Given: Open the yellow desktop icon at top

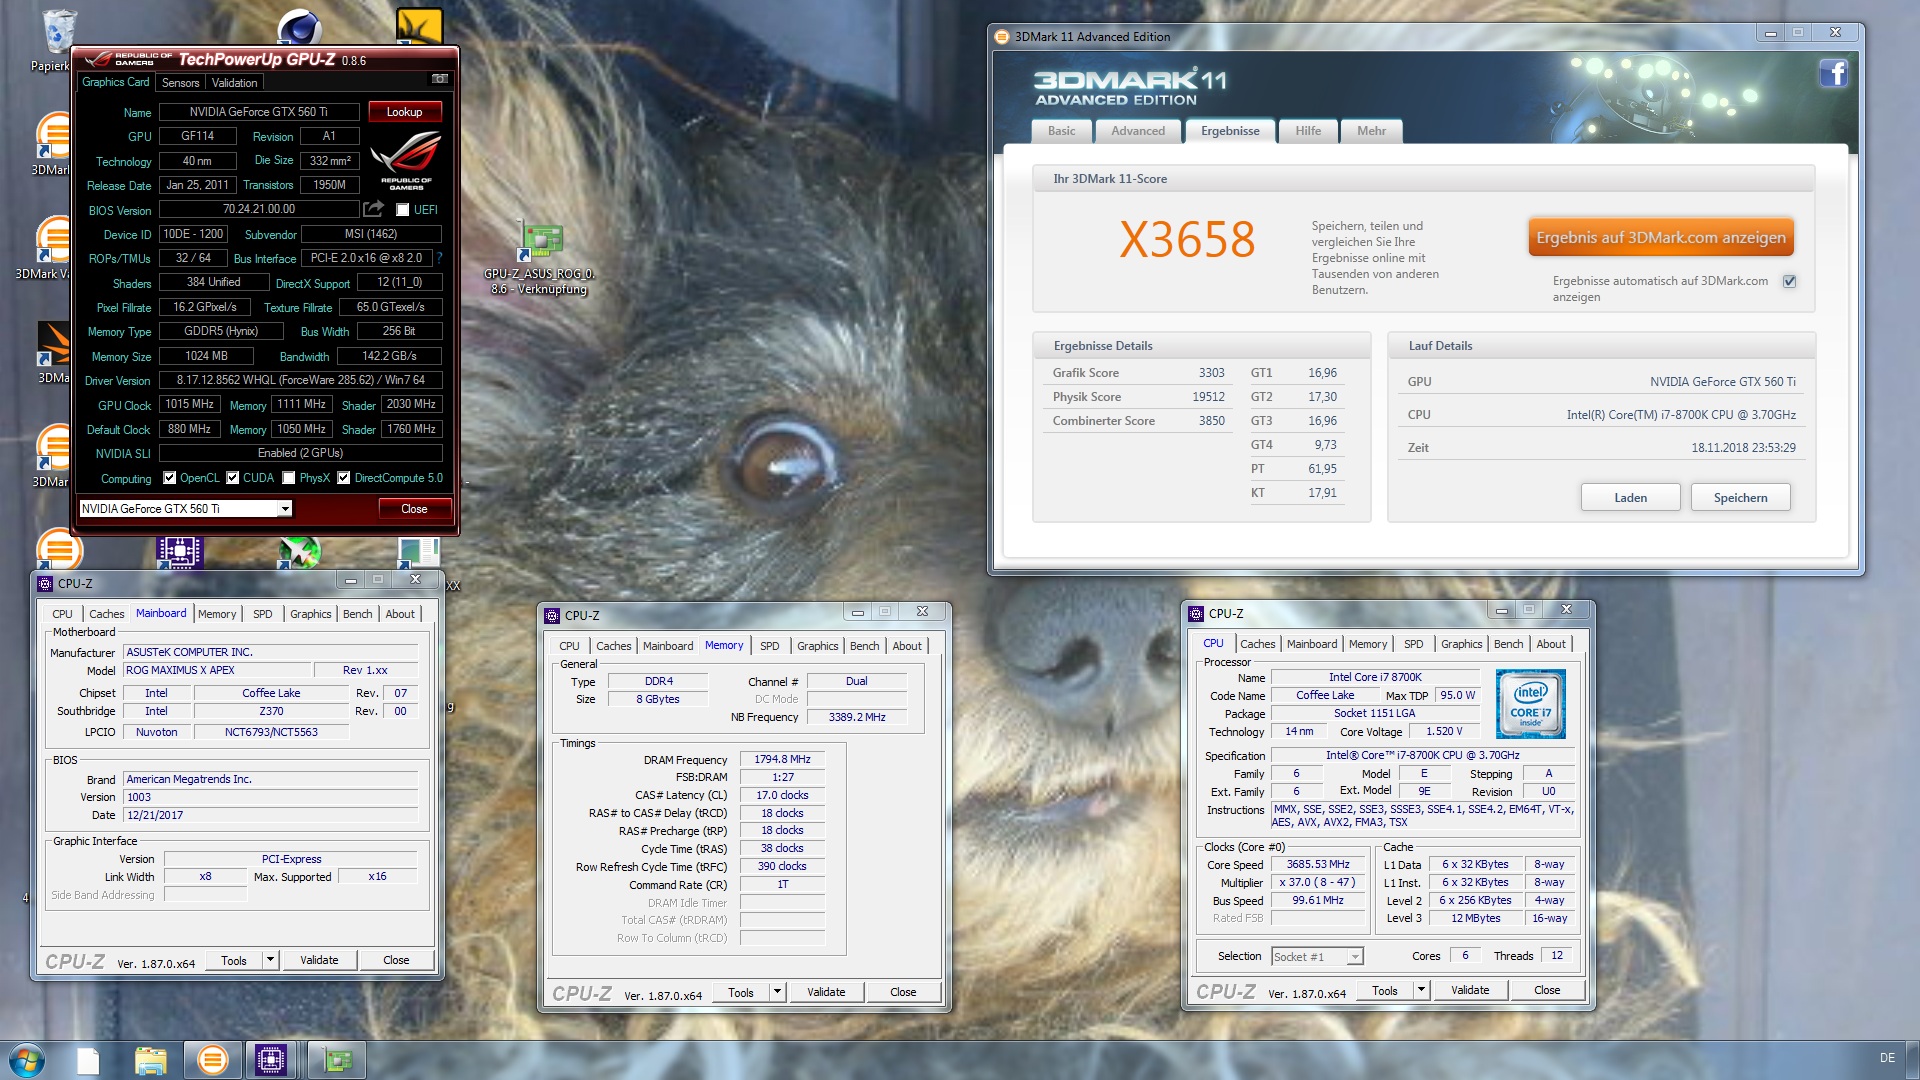Looking at the screenshot, I should click(x=419, y=26).
